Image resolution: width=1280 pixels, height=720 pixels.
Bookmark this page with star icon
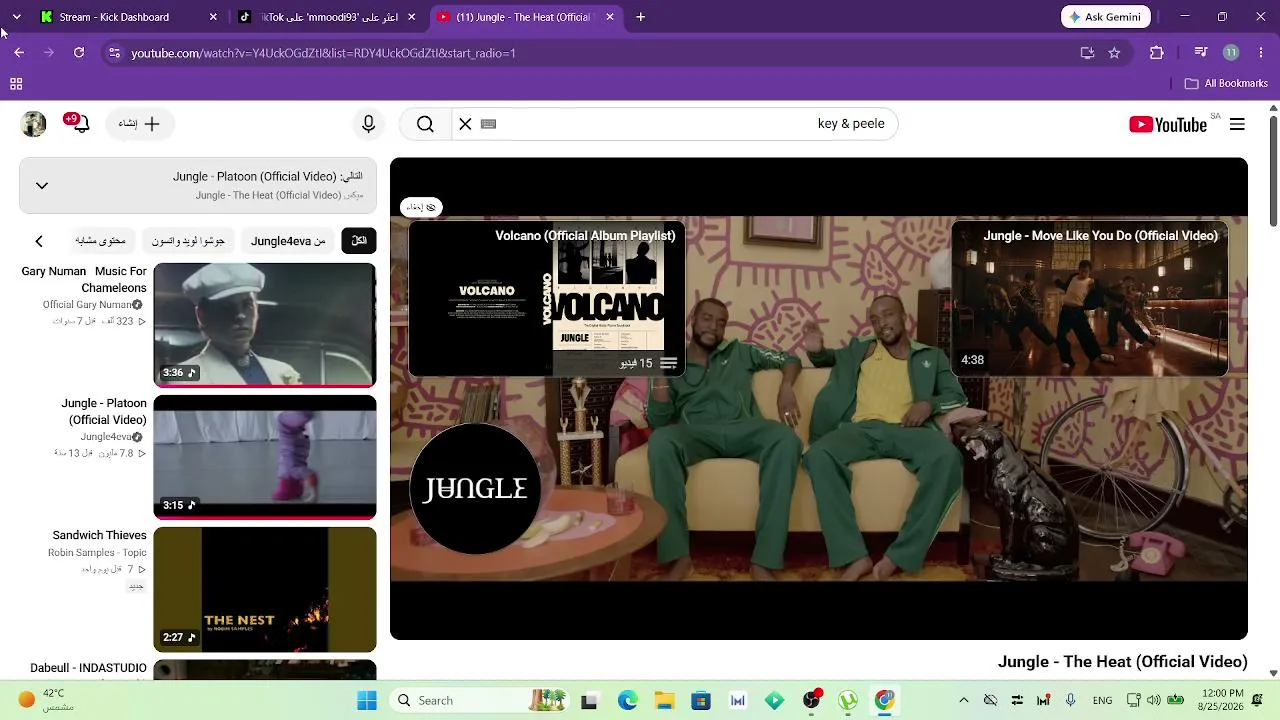click(x=1114, y=53)
